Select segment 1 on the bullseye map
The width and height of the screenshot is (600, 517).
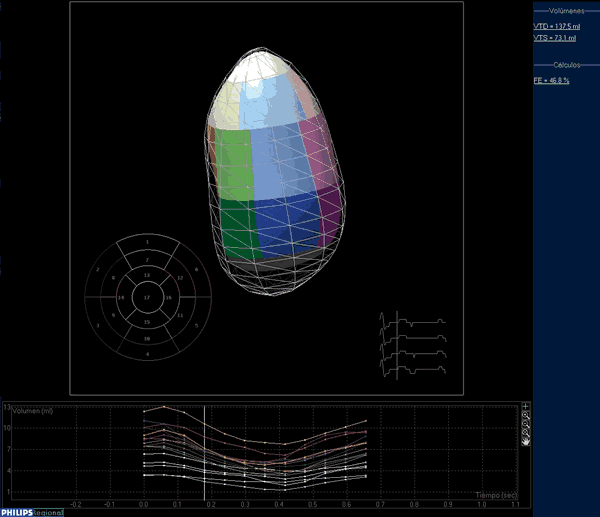[x=148, y=242]
